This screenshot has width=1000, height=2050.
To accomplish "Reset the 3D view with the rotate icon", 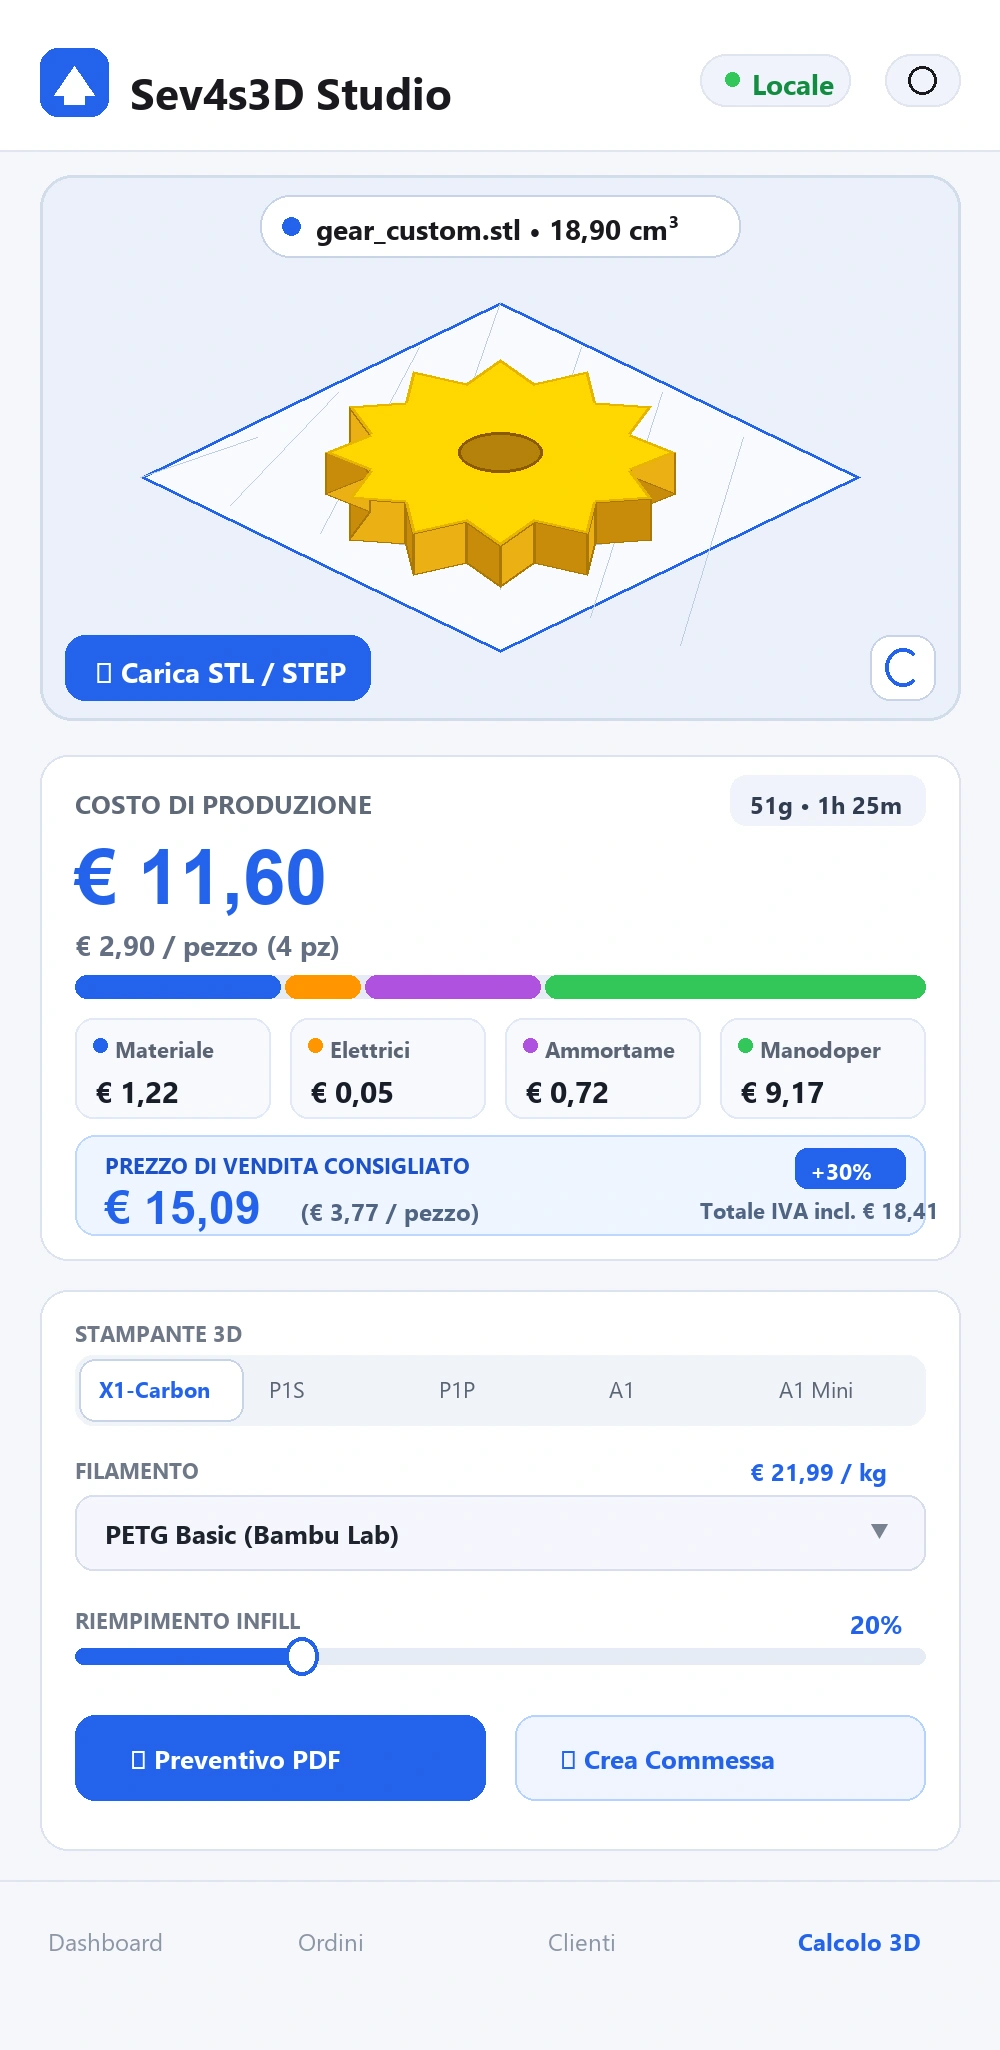I will pos(902,668).
